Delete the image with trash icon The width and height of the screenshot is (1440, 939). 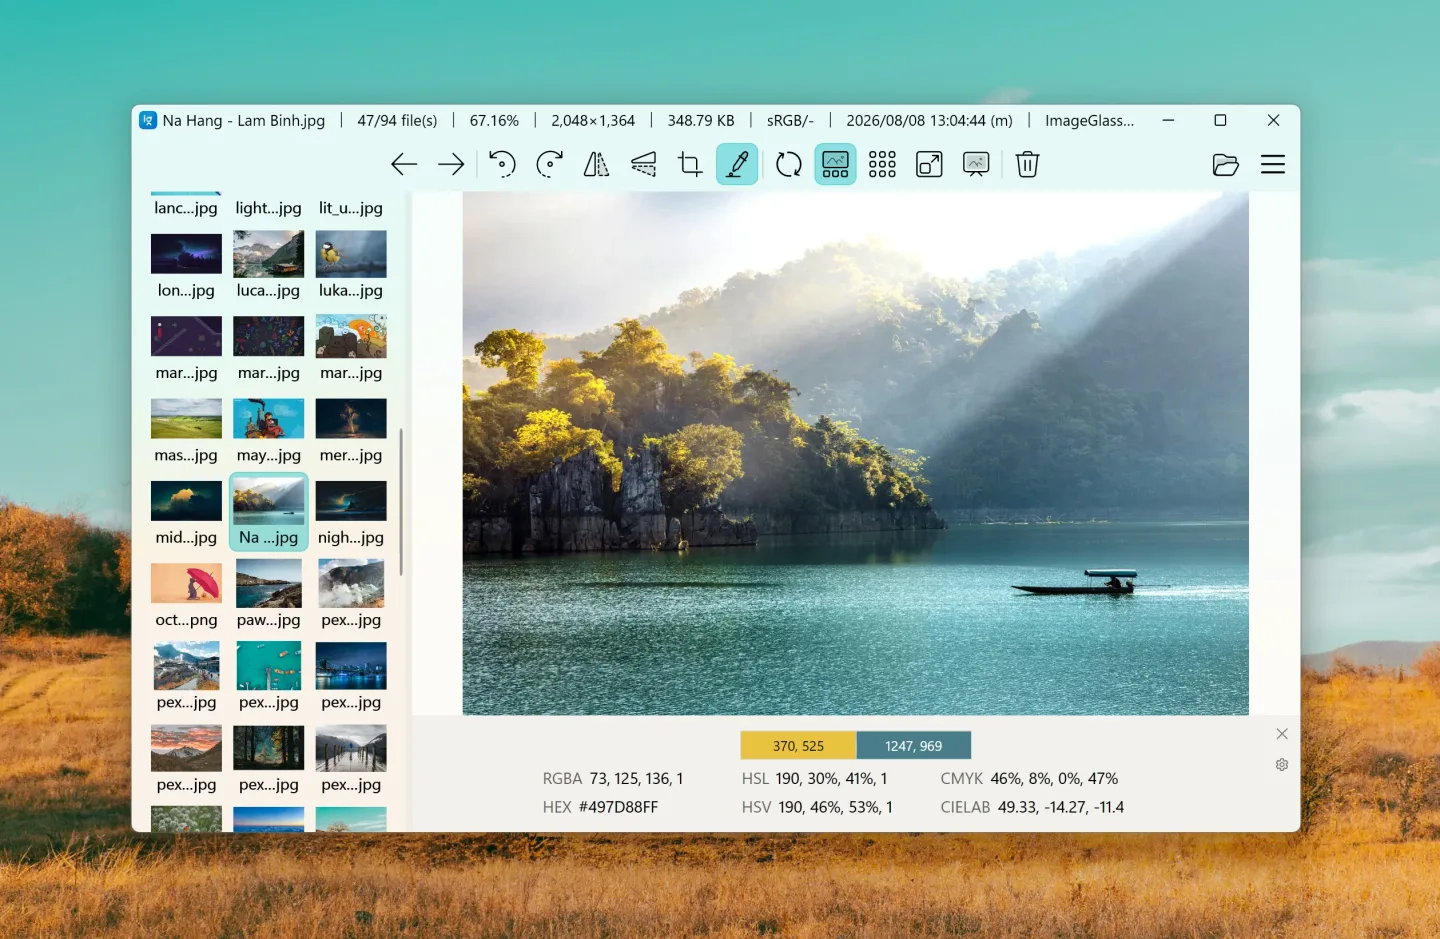(x=1027, y=164)
